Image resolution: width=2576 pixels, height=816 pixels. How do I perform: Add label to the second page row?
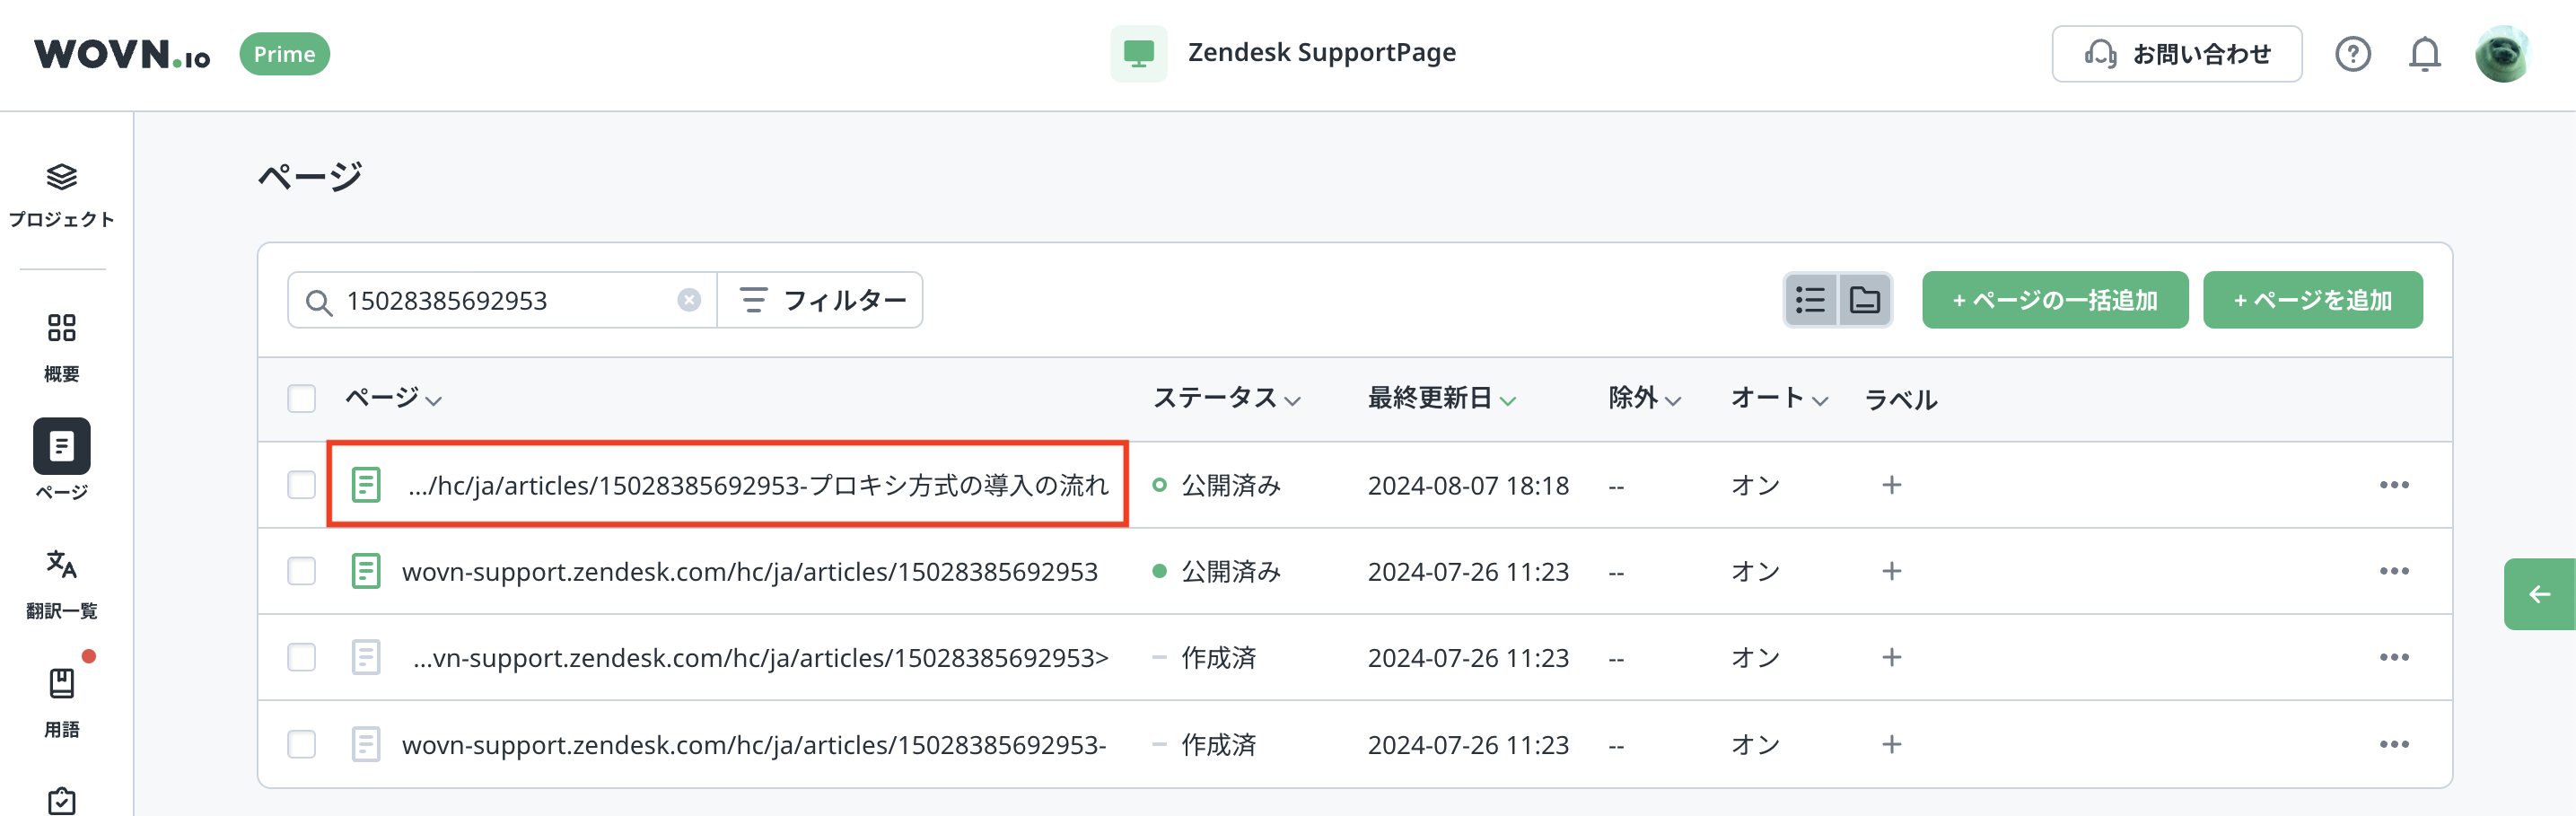[x=1891, y=571]
